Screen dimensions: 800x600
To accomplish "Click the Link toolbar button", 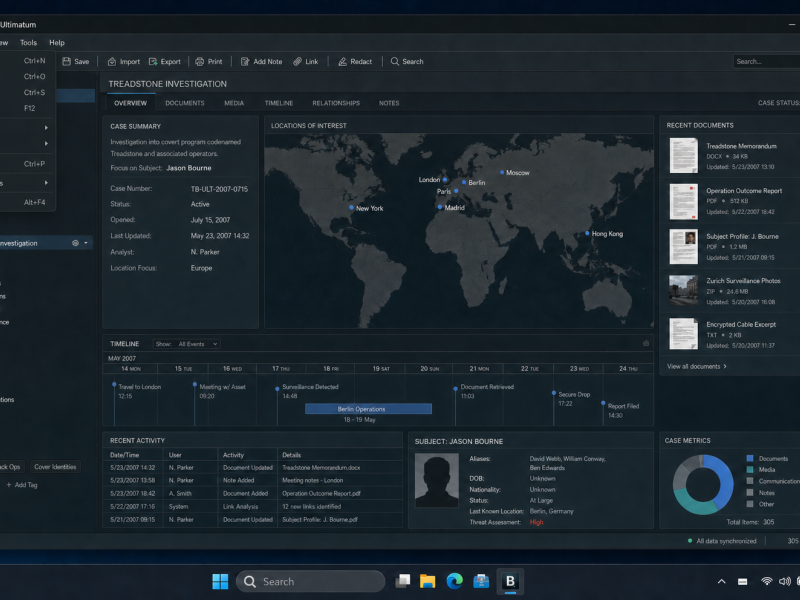I will click(x=306, y=61).
